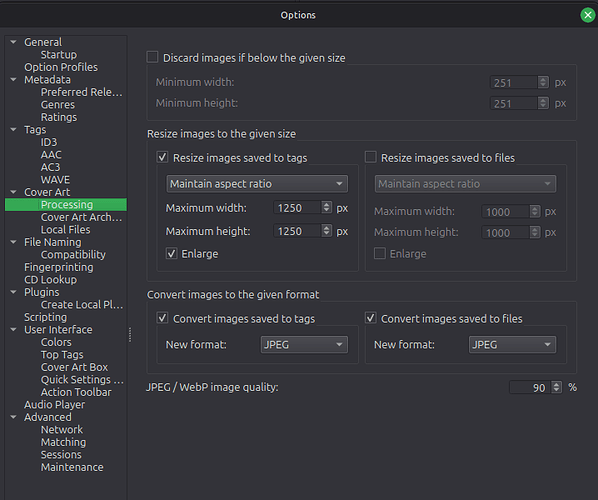Screen dimensions: 598x500
Task: Open Create Local Plugin page
Action: point(82,304)
